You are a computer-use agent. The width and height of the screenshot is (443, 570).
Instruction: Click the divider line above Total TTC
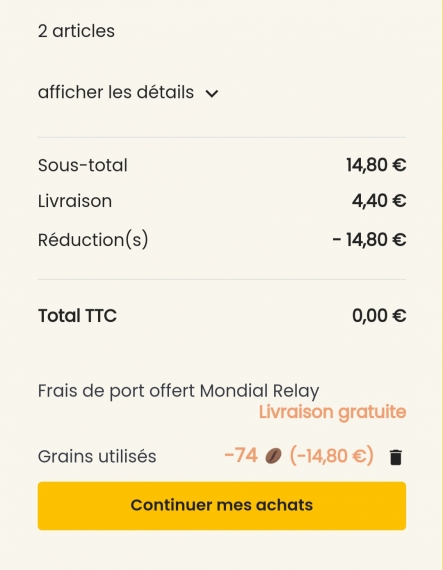[222, 280]
